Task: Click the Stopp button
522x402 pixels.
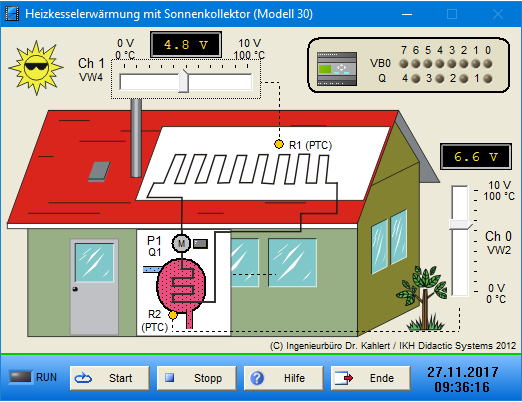Action: (x=197, y=378)
